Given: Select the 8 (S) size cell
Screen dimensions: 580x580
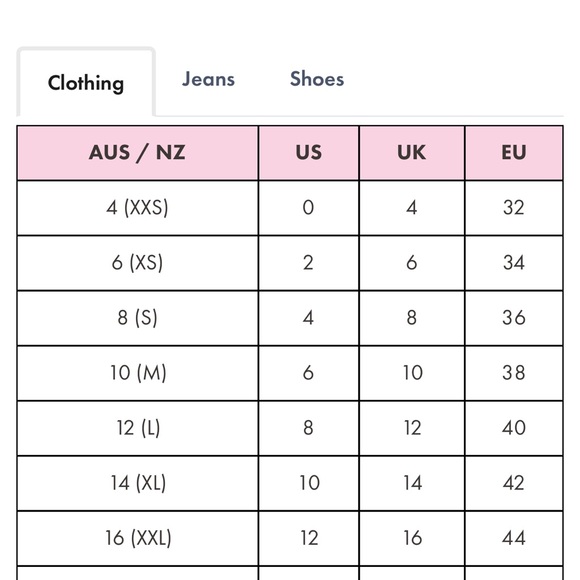Looking at the screenshot, I should (x=138, y=318).
